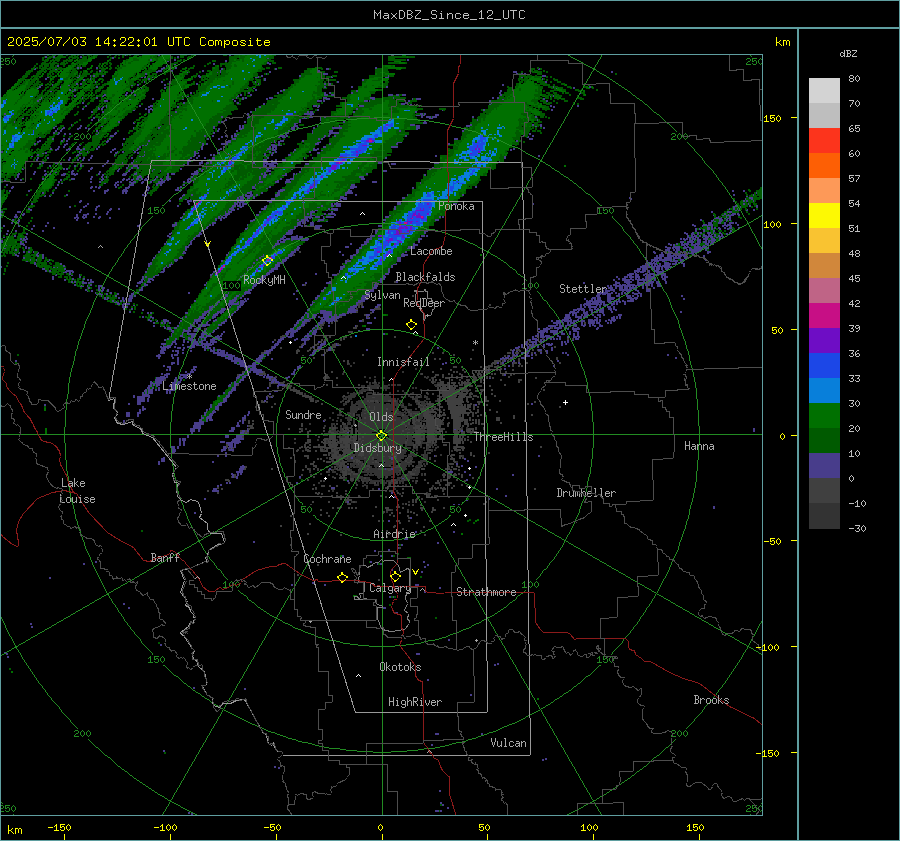Click the HighRiver label

(x=415, y=702)
